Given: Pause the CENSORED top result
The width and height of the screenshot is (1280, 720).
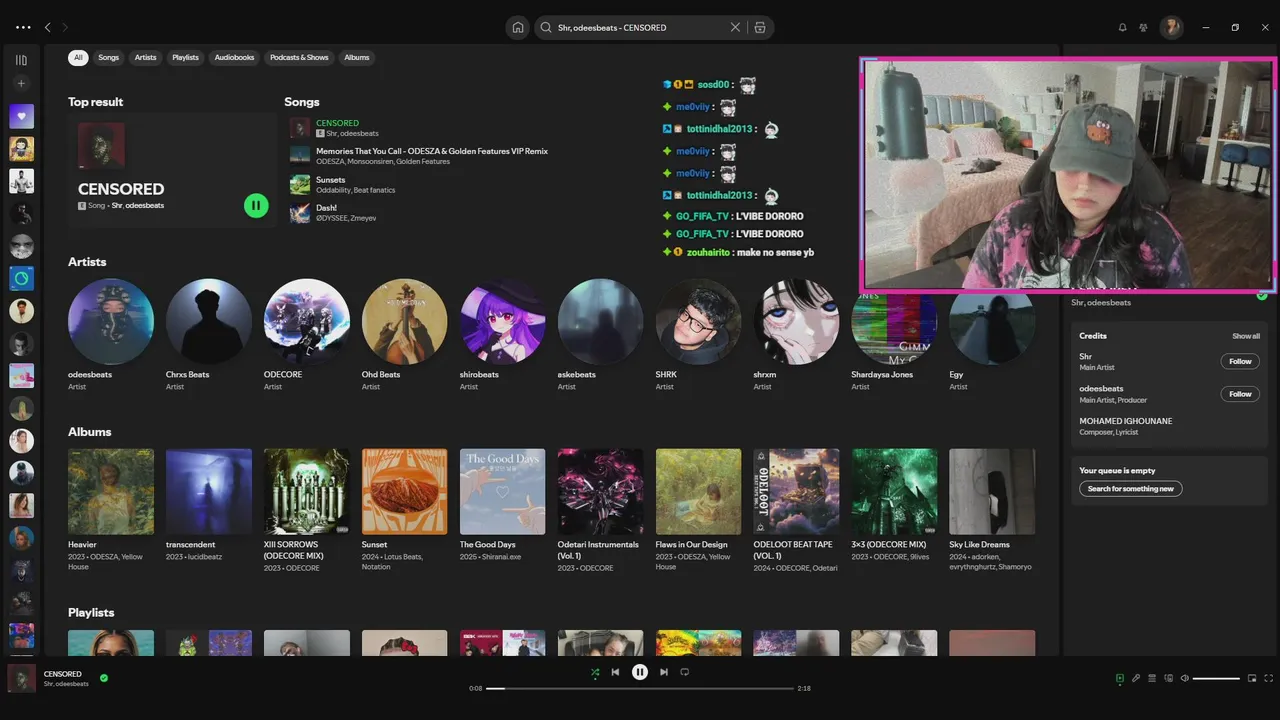Looking at the screenshot, I should (256, 205).
